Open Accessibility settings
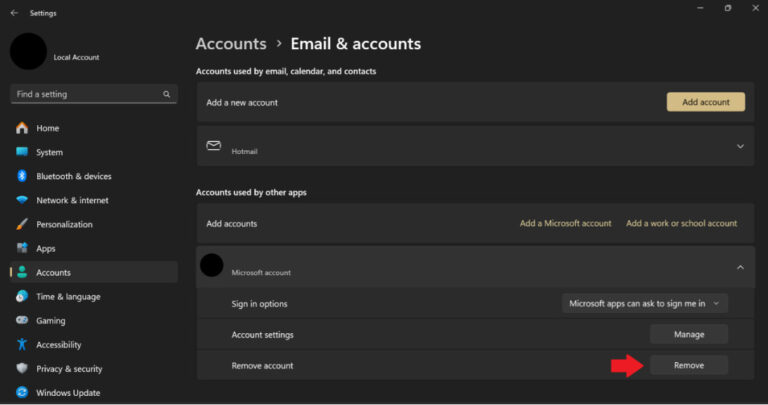The height and width of the screenshot is (405, 768). 94,344
